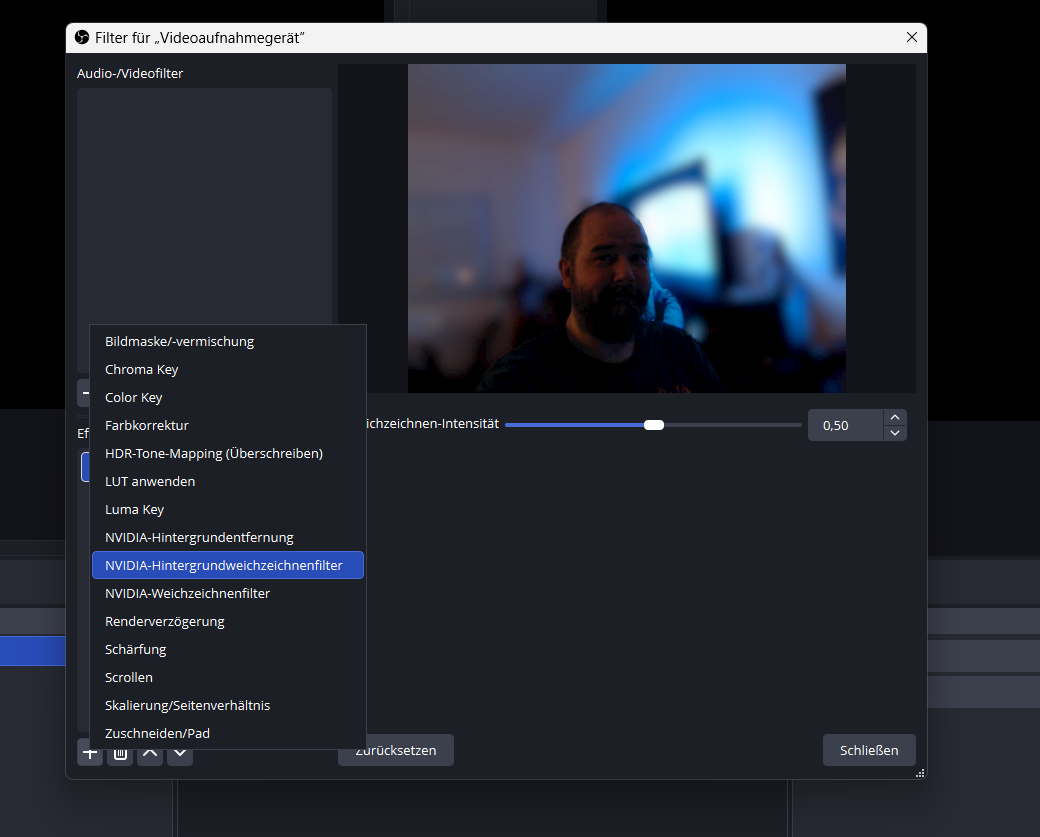Move filter down with the down arrow
Viewport: 1040px width, 837px height.
(180, 755)
